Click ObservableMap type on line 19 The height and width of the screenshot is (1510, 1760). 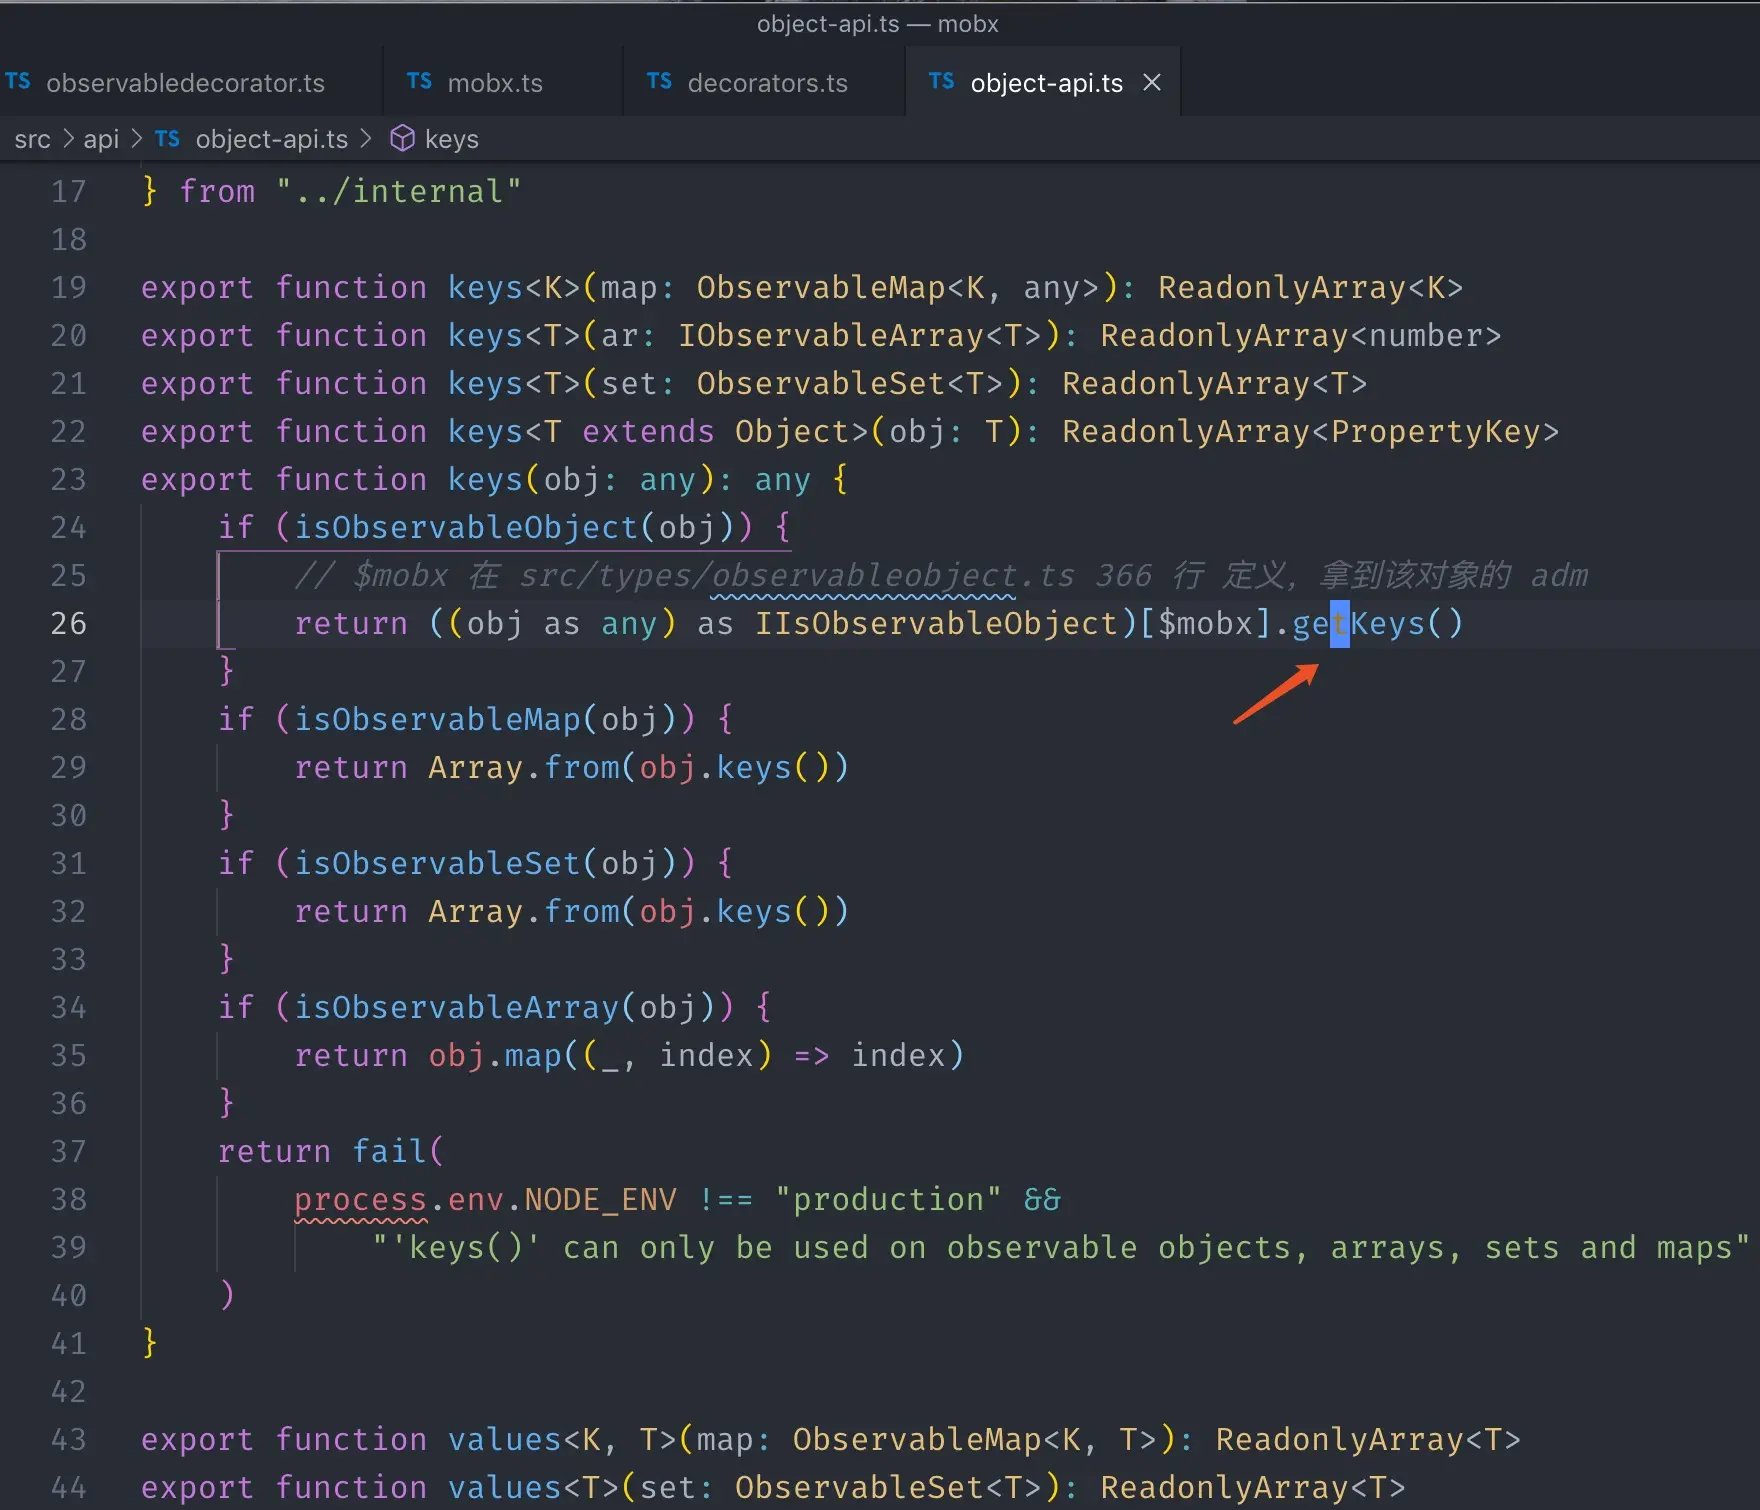point(820,287)
